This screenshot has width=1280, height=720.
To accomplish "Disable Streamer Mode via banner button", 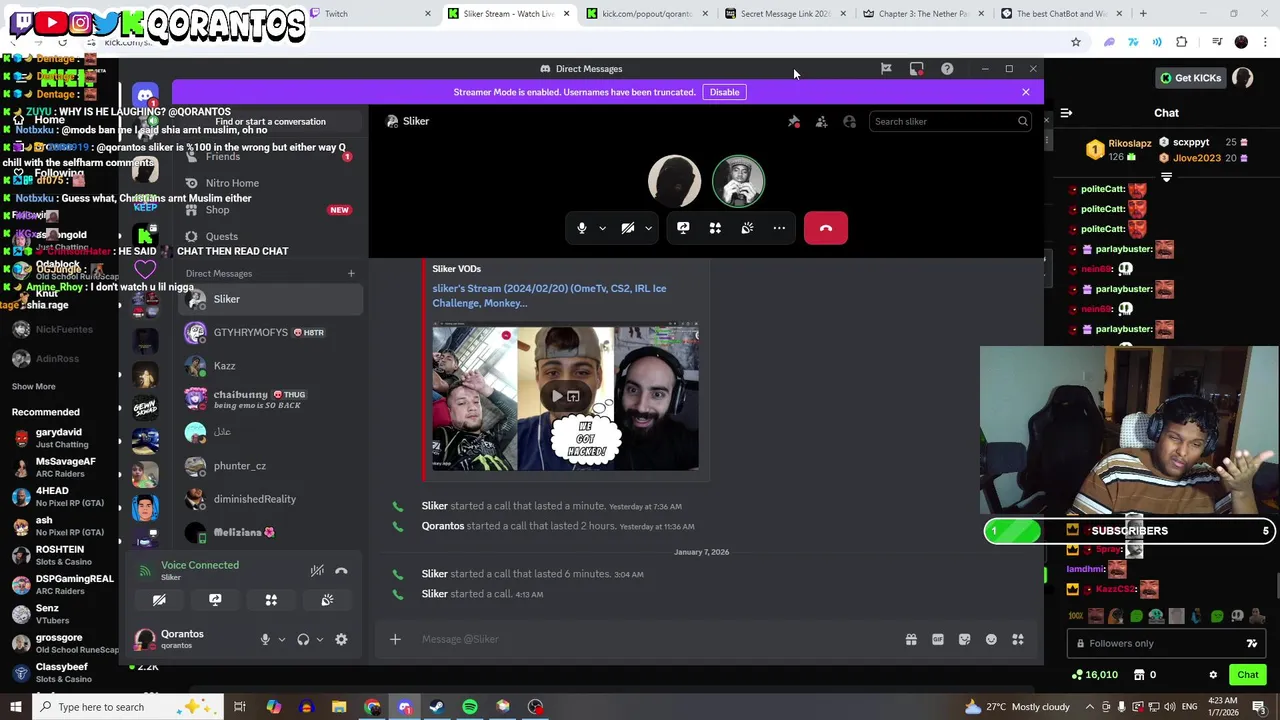I will [x=724, y=92].
